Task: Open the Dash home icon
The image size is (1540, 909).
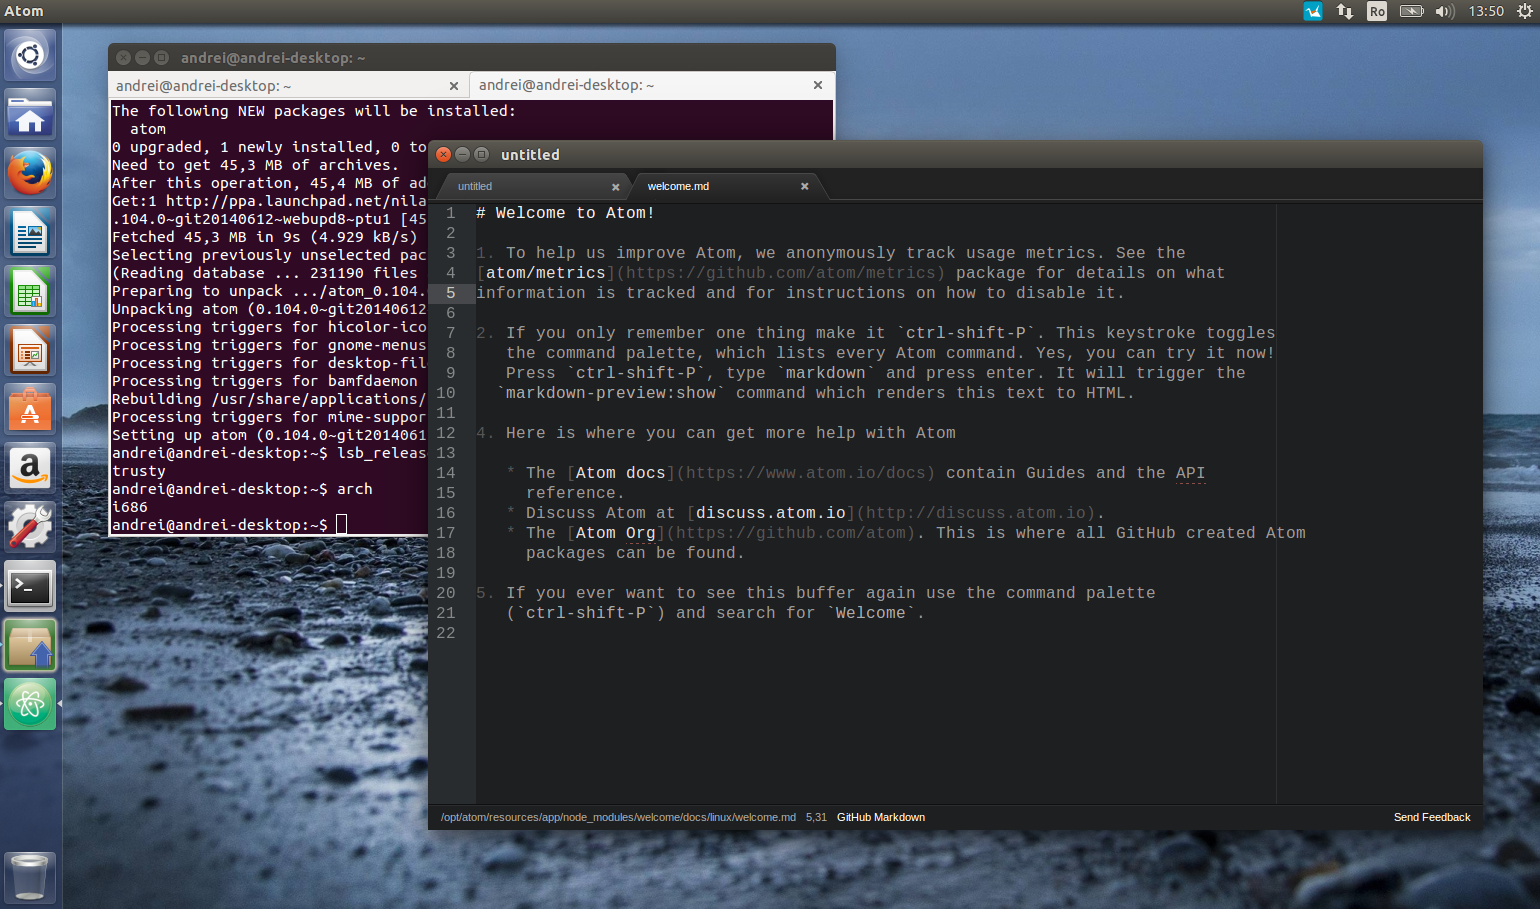Action: coord(30,55)
